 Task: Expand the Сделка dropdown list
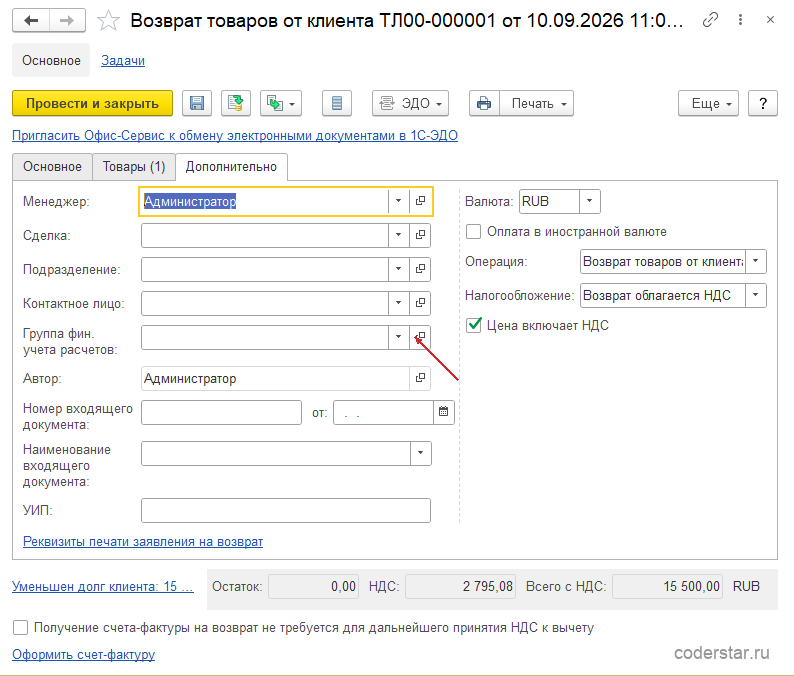click(x=399, y=235)
